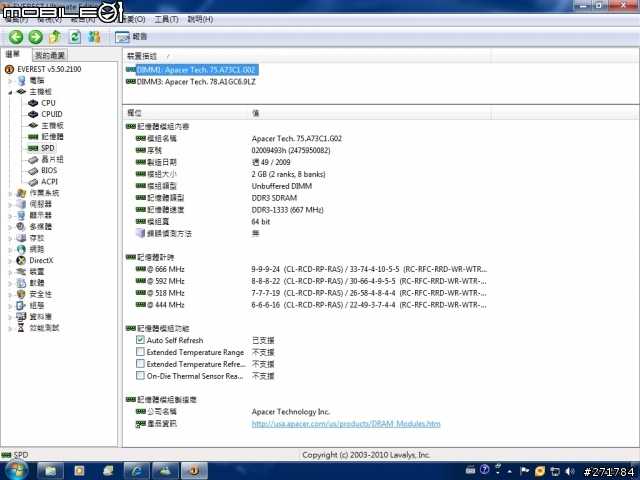The height and width of the screenshot is (480, 640).
Task: Select the ACPI item in tree
Action: pyautogui.click(x=49, y=182)
